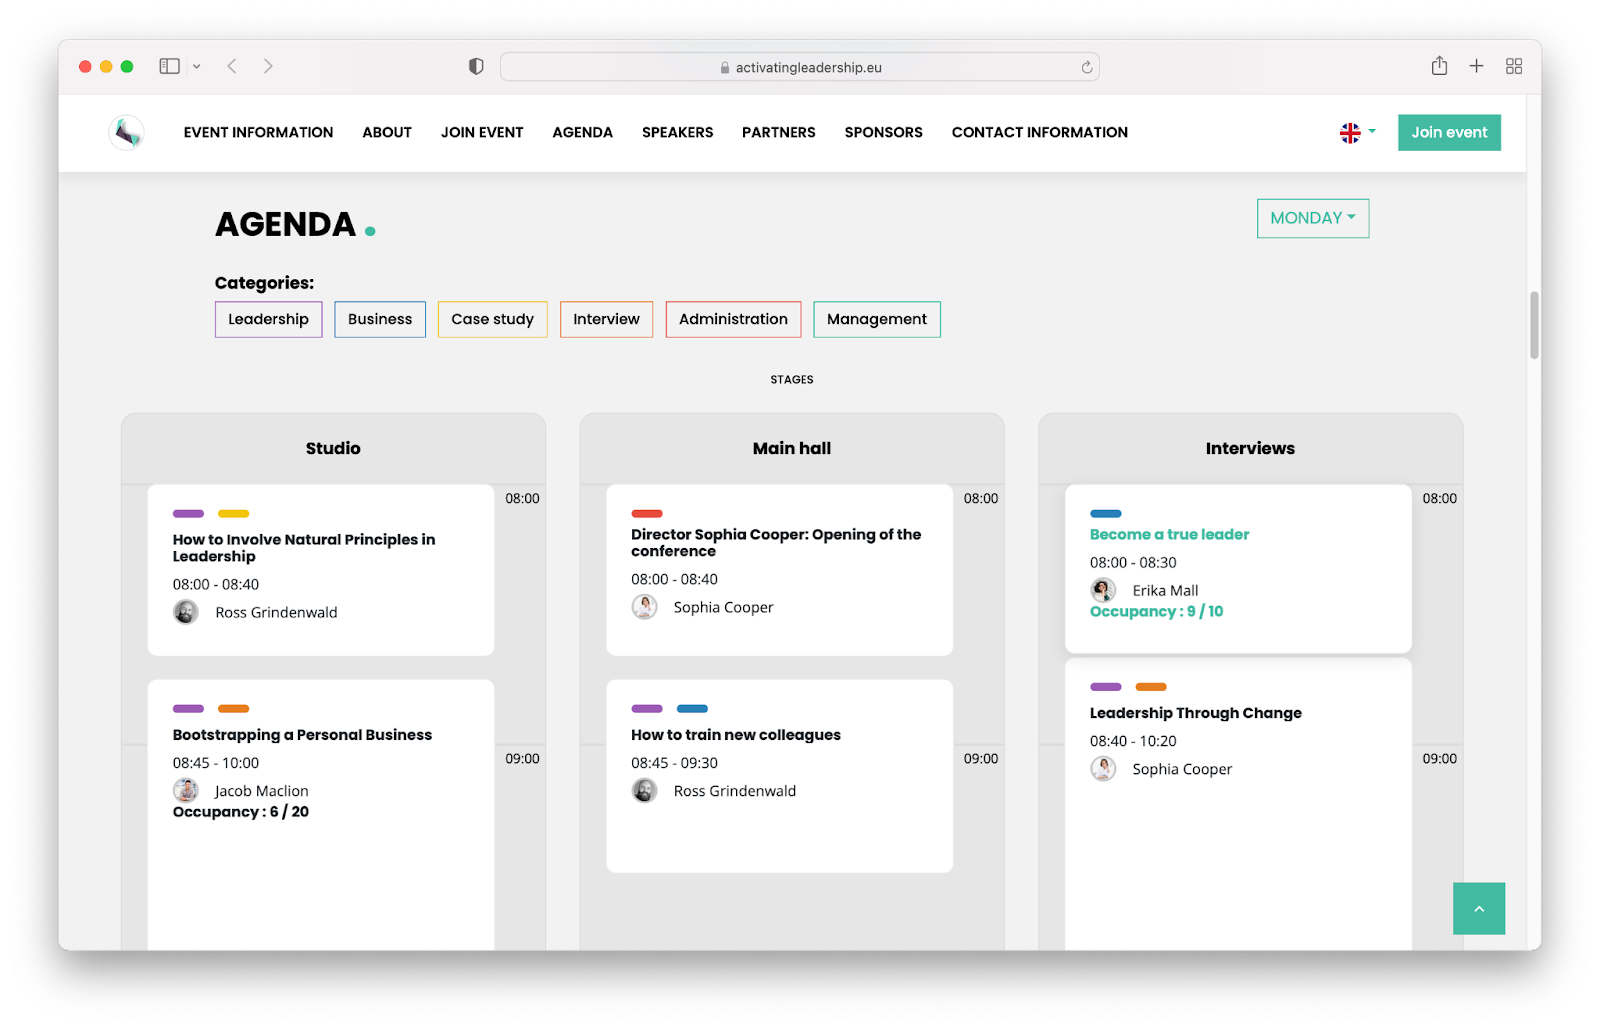Click Sophia Cooper's avatar in Main hall
Screen dimensions: 1600x1027
pos(645,607)
